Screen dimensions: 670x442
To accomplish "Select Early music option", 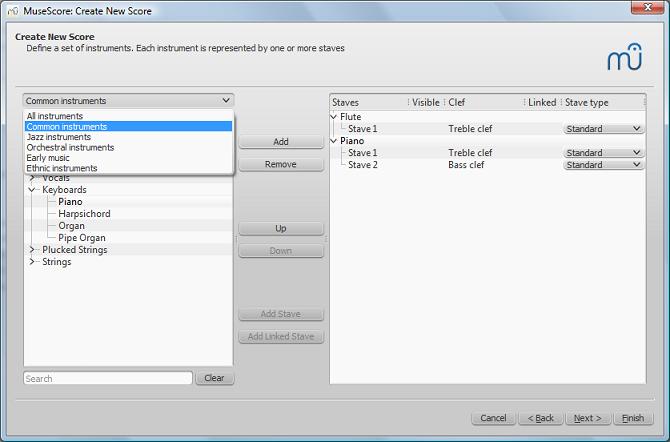I will click(128, 158).
